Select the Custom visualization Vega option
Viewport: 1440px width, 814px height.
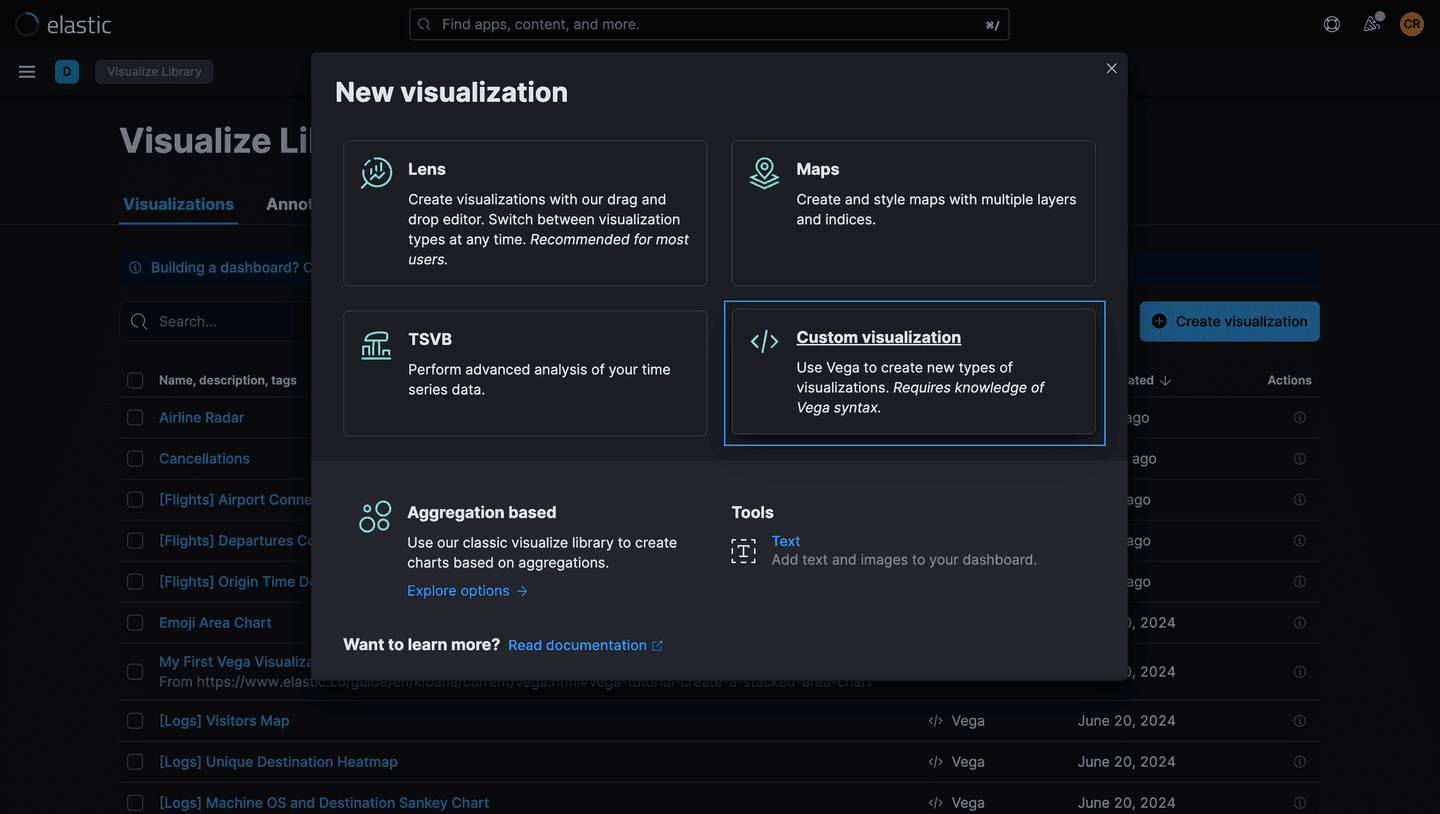pos(913,373)
